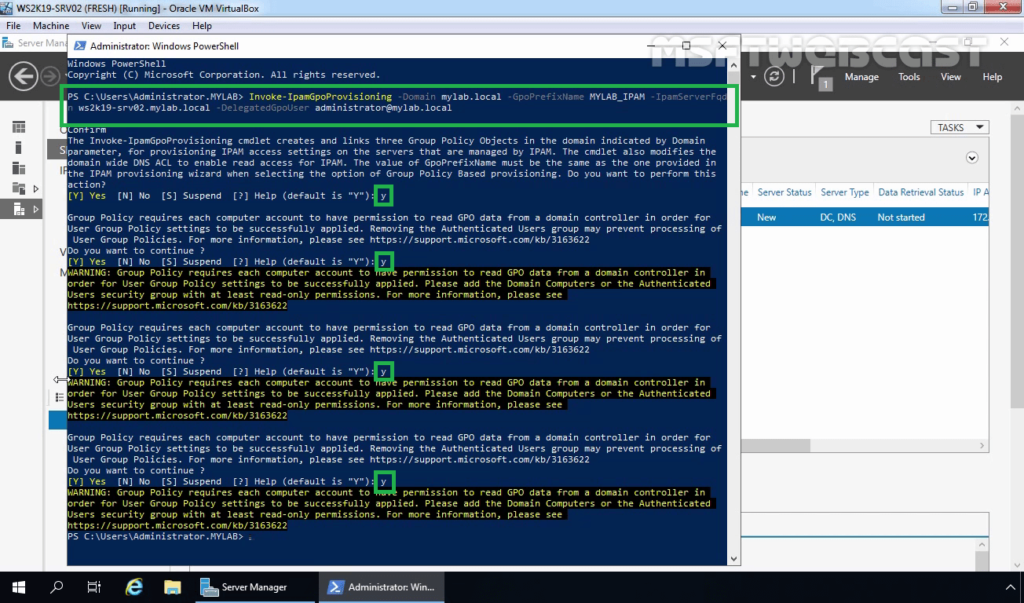Open Server Manager Manage menu
The height and width of the screenshot is (603, 1024).
pos(861,76)
